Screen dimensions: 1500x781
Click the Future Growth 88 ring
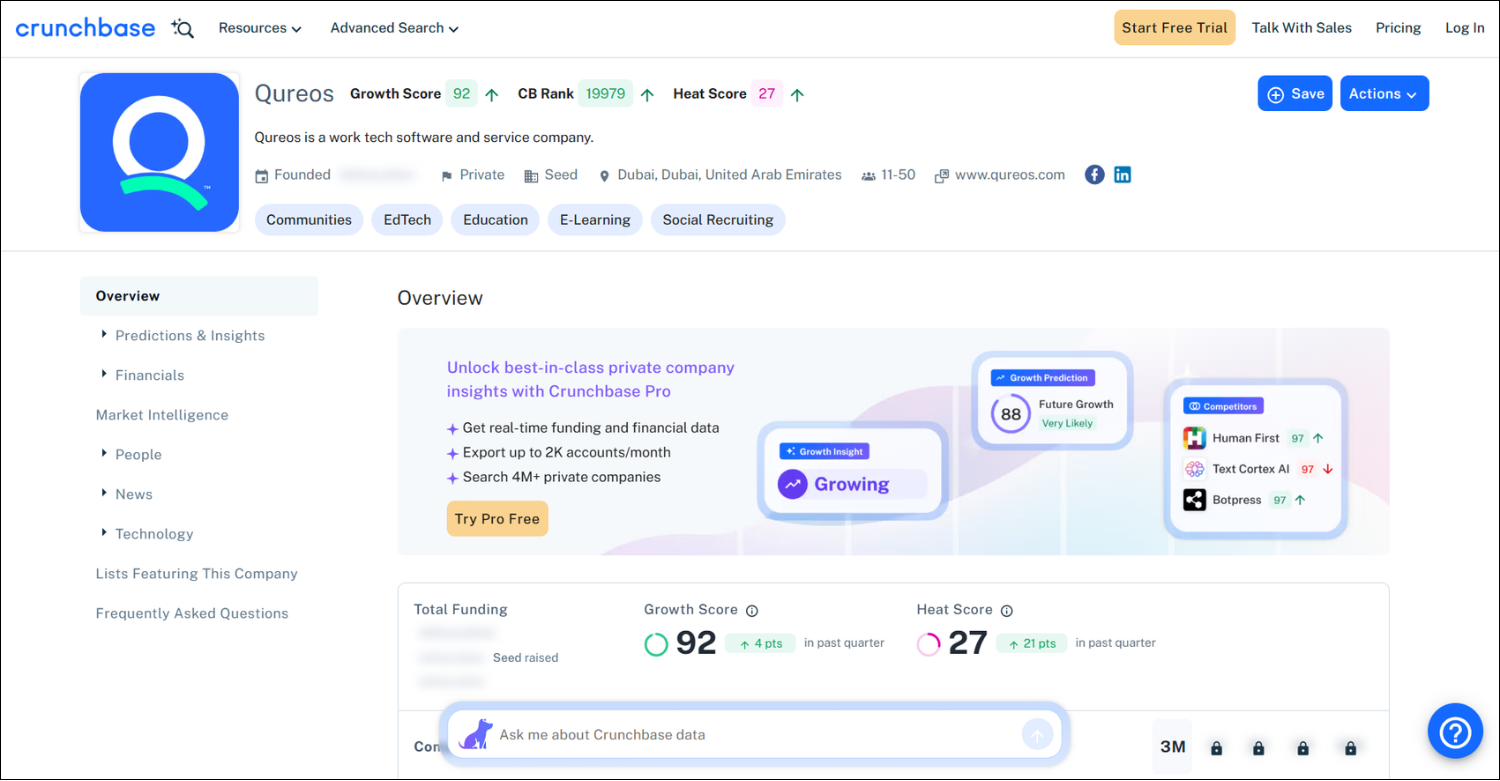[x=1011, y=414]
